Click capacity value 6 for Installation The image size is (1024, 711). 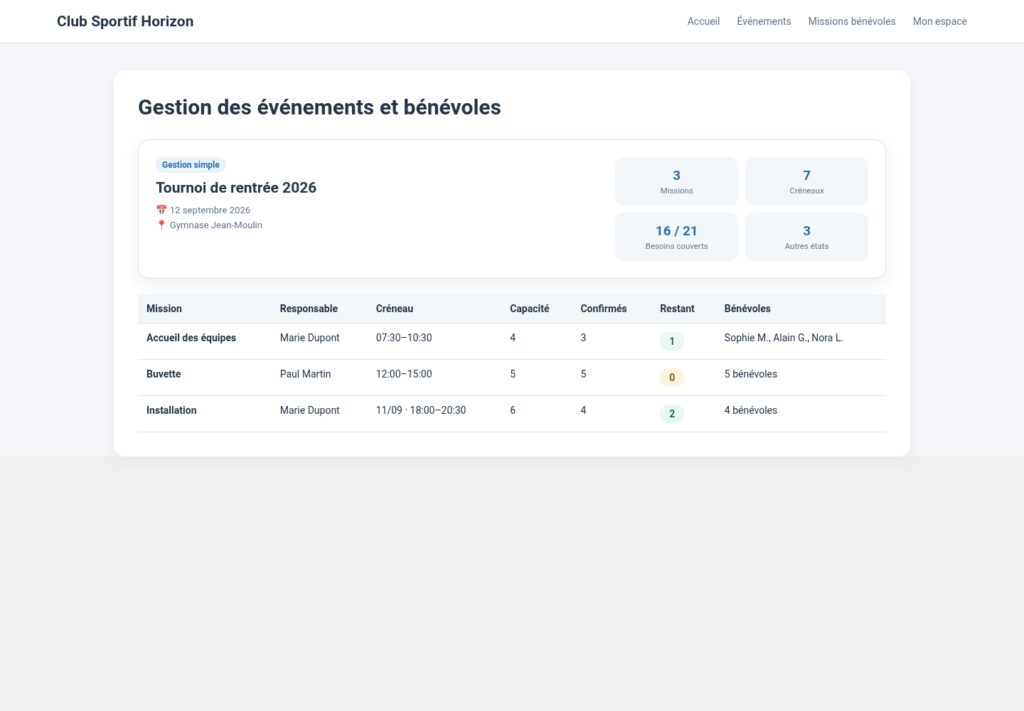coord(513,411)
